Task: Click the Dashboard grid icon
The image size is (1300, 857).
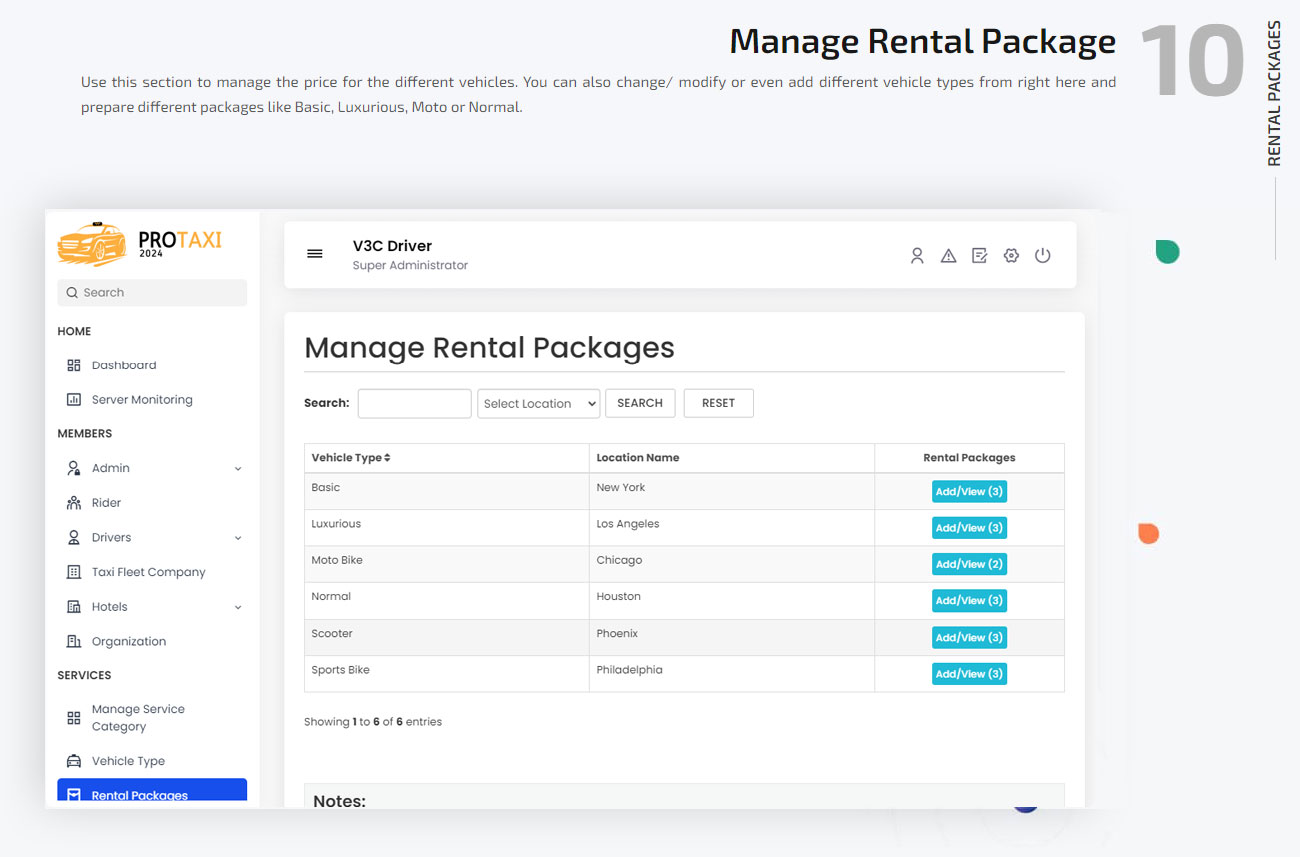Action: point(73,365)
